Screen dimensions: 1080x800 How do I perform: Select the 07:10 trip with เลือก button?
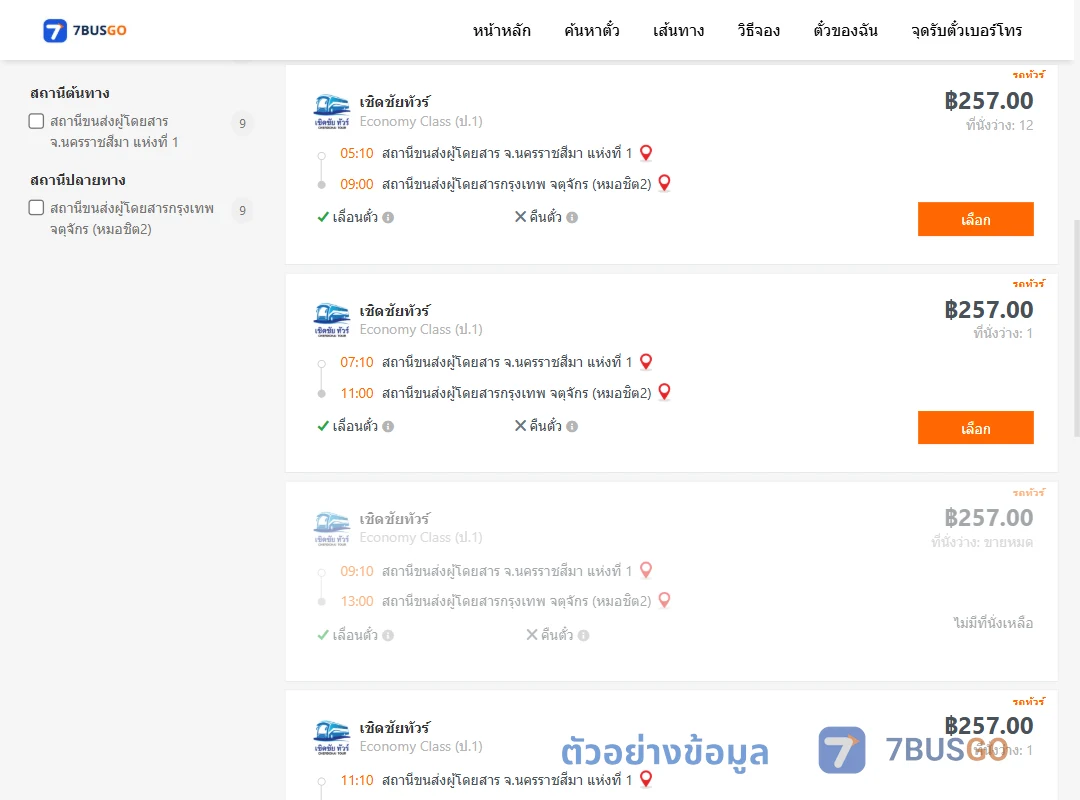[x=975, y=428]
